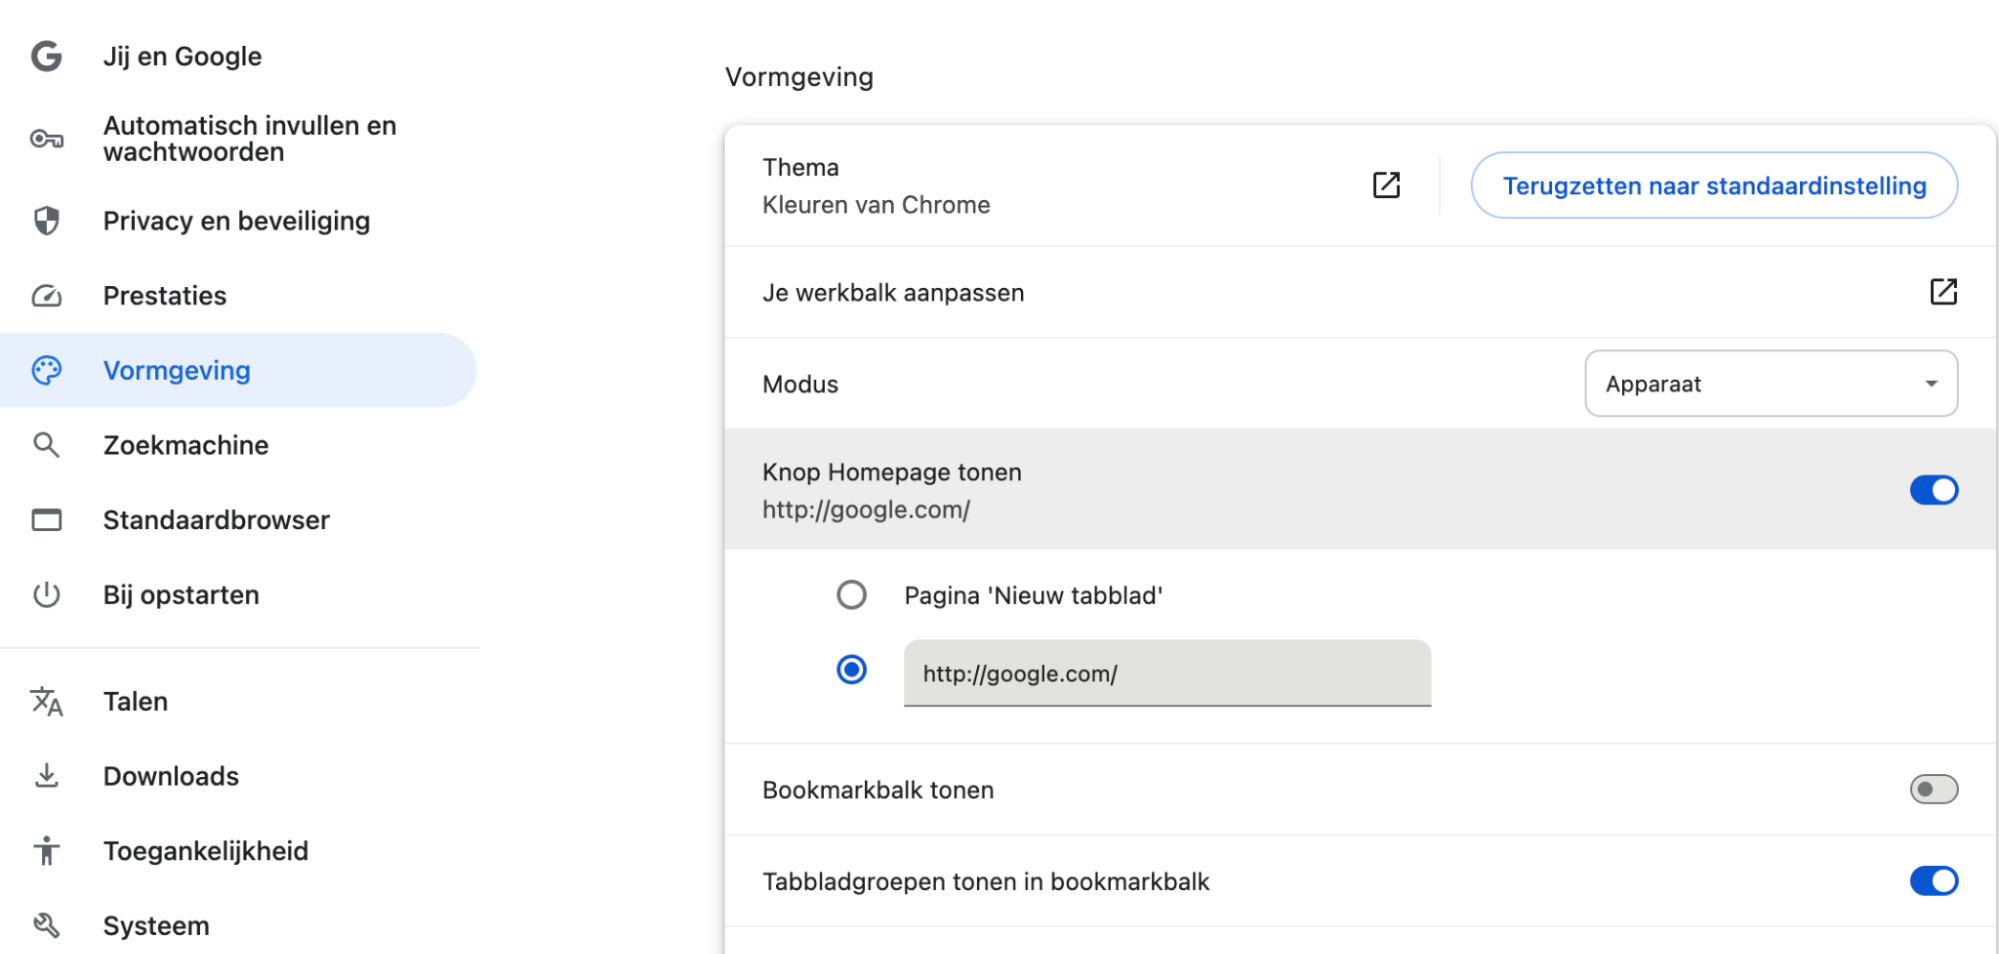
Task: Click the Jij en Google profile icon
Action: (46, 56)
